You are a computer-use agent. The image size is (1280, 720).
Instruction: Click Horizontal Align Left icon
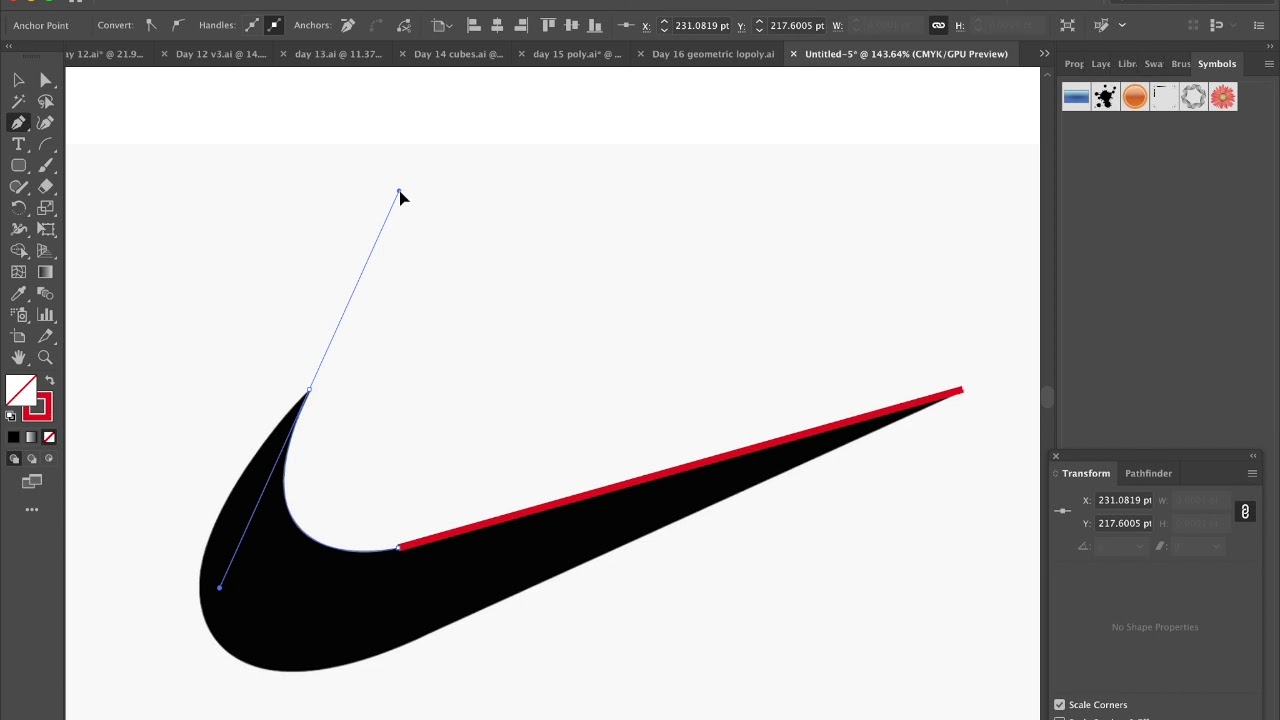coord(474,25)
